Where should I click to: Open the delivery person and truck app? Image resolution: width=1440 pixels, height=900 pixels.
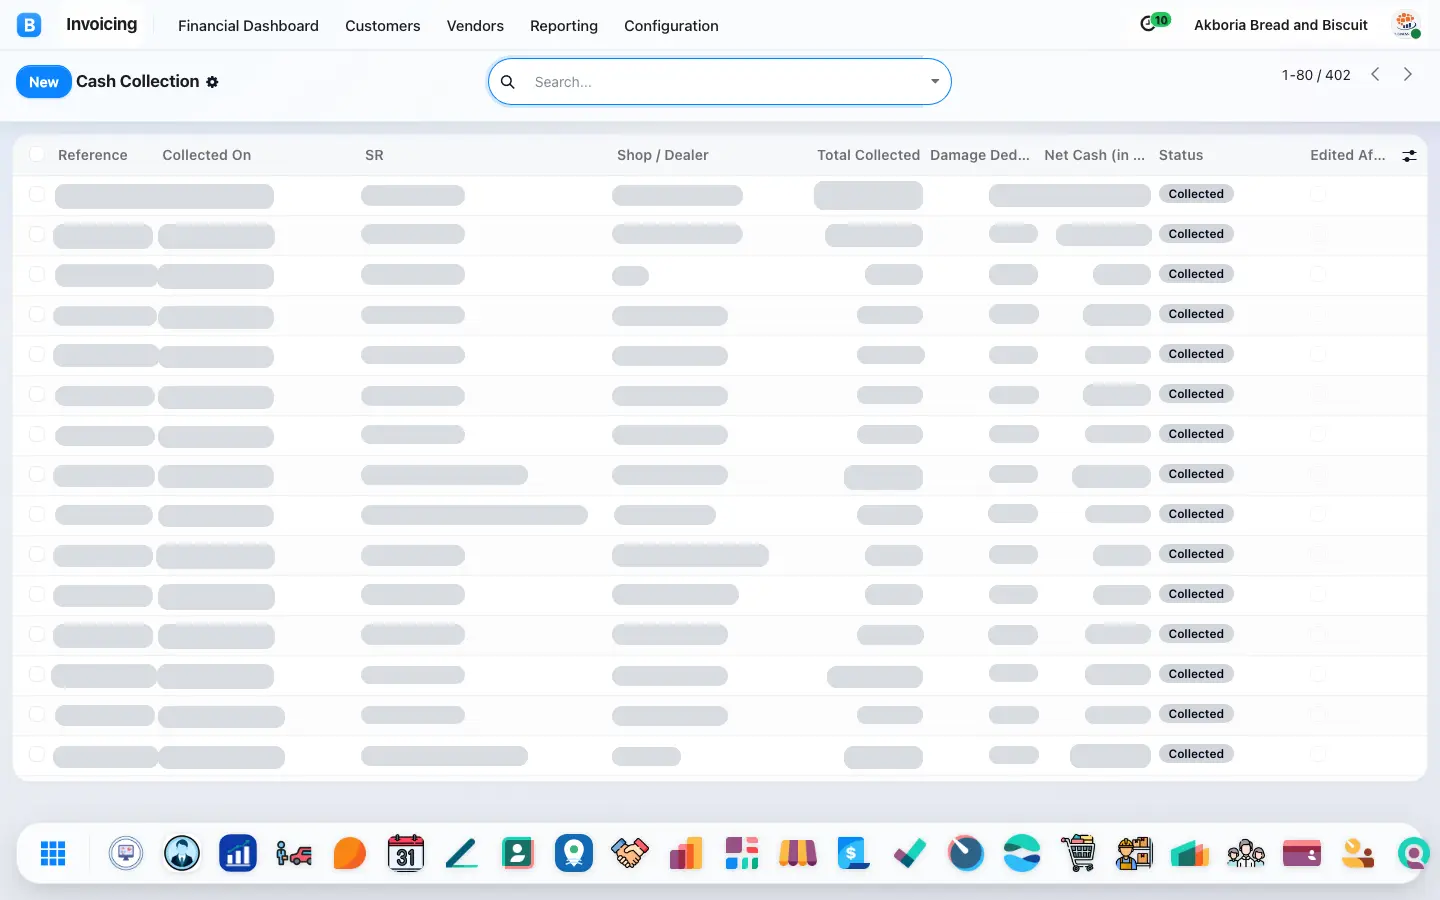pyautogui.click(x=294, y=853)
